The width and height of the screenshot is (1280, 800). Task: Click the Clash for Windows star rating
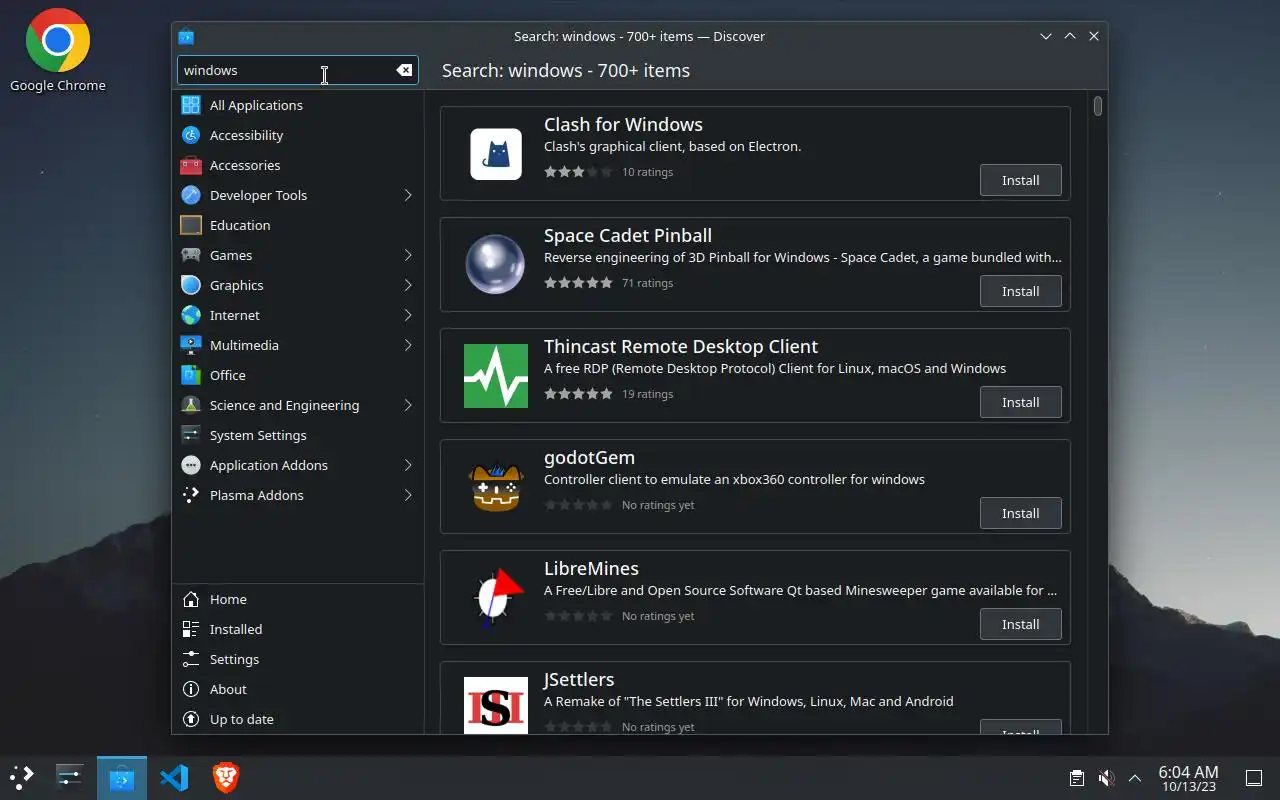pos(578,172)
